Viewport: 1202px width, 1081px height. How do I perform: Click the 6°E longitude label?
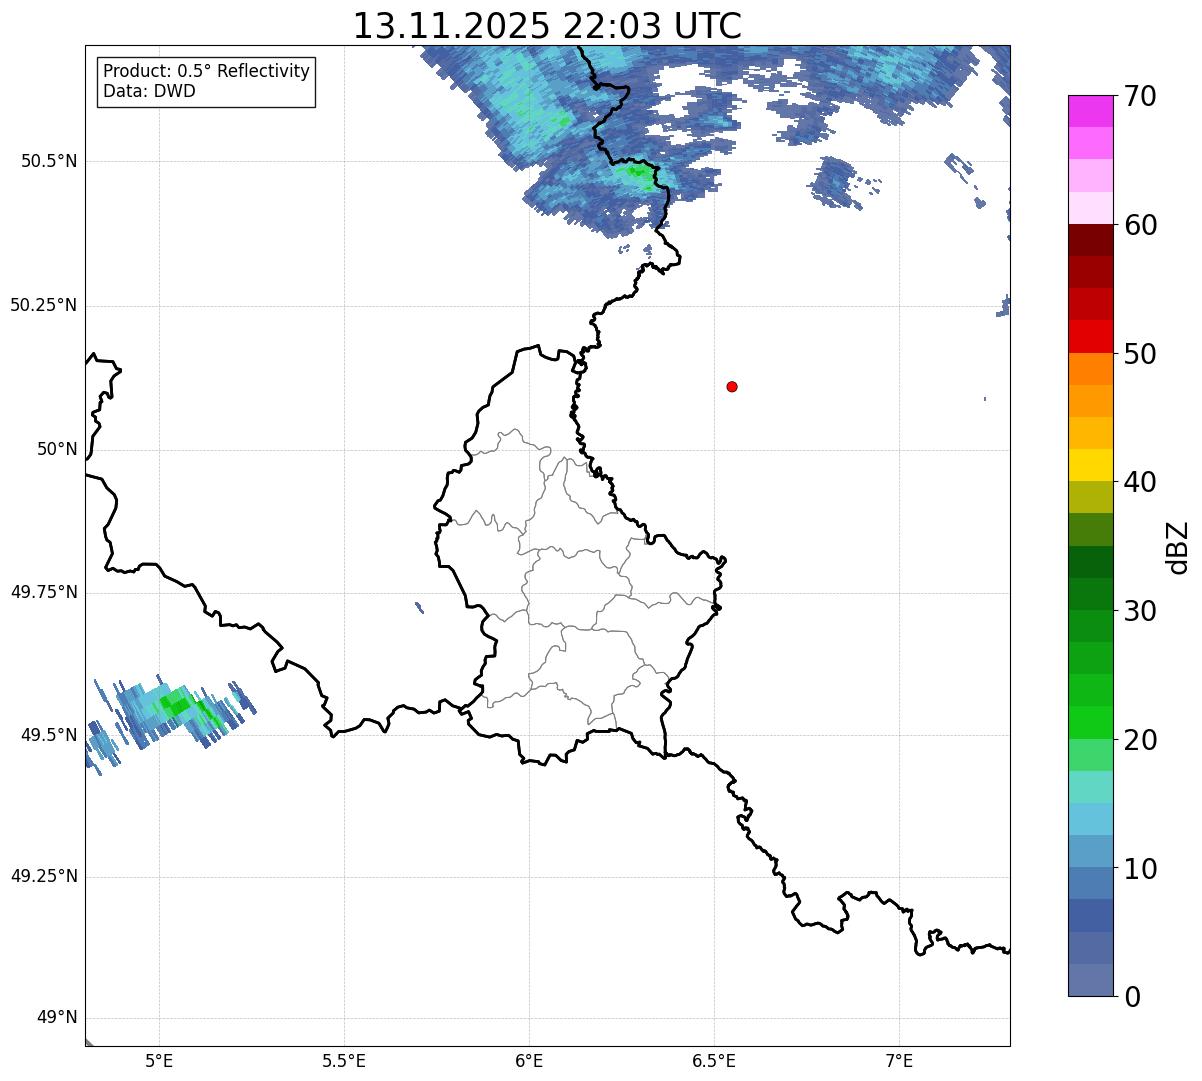[x=529, y=1060]
